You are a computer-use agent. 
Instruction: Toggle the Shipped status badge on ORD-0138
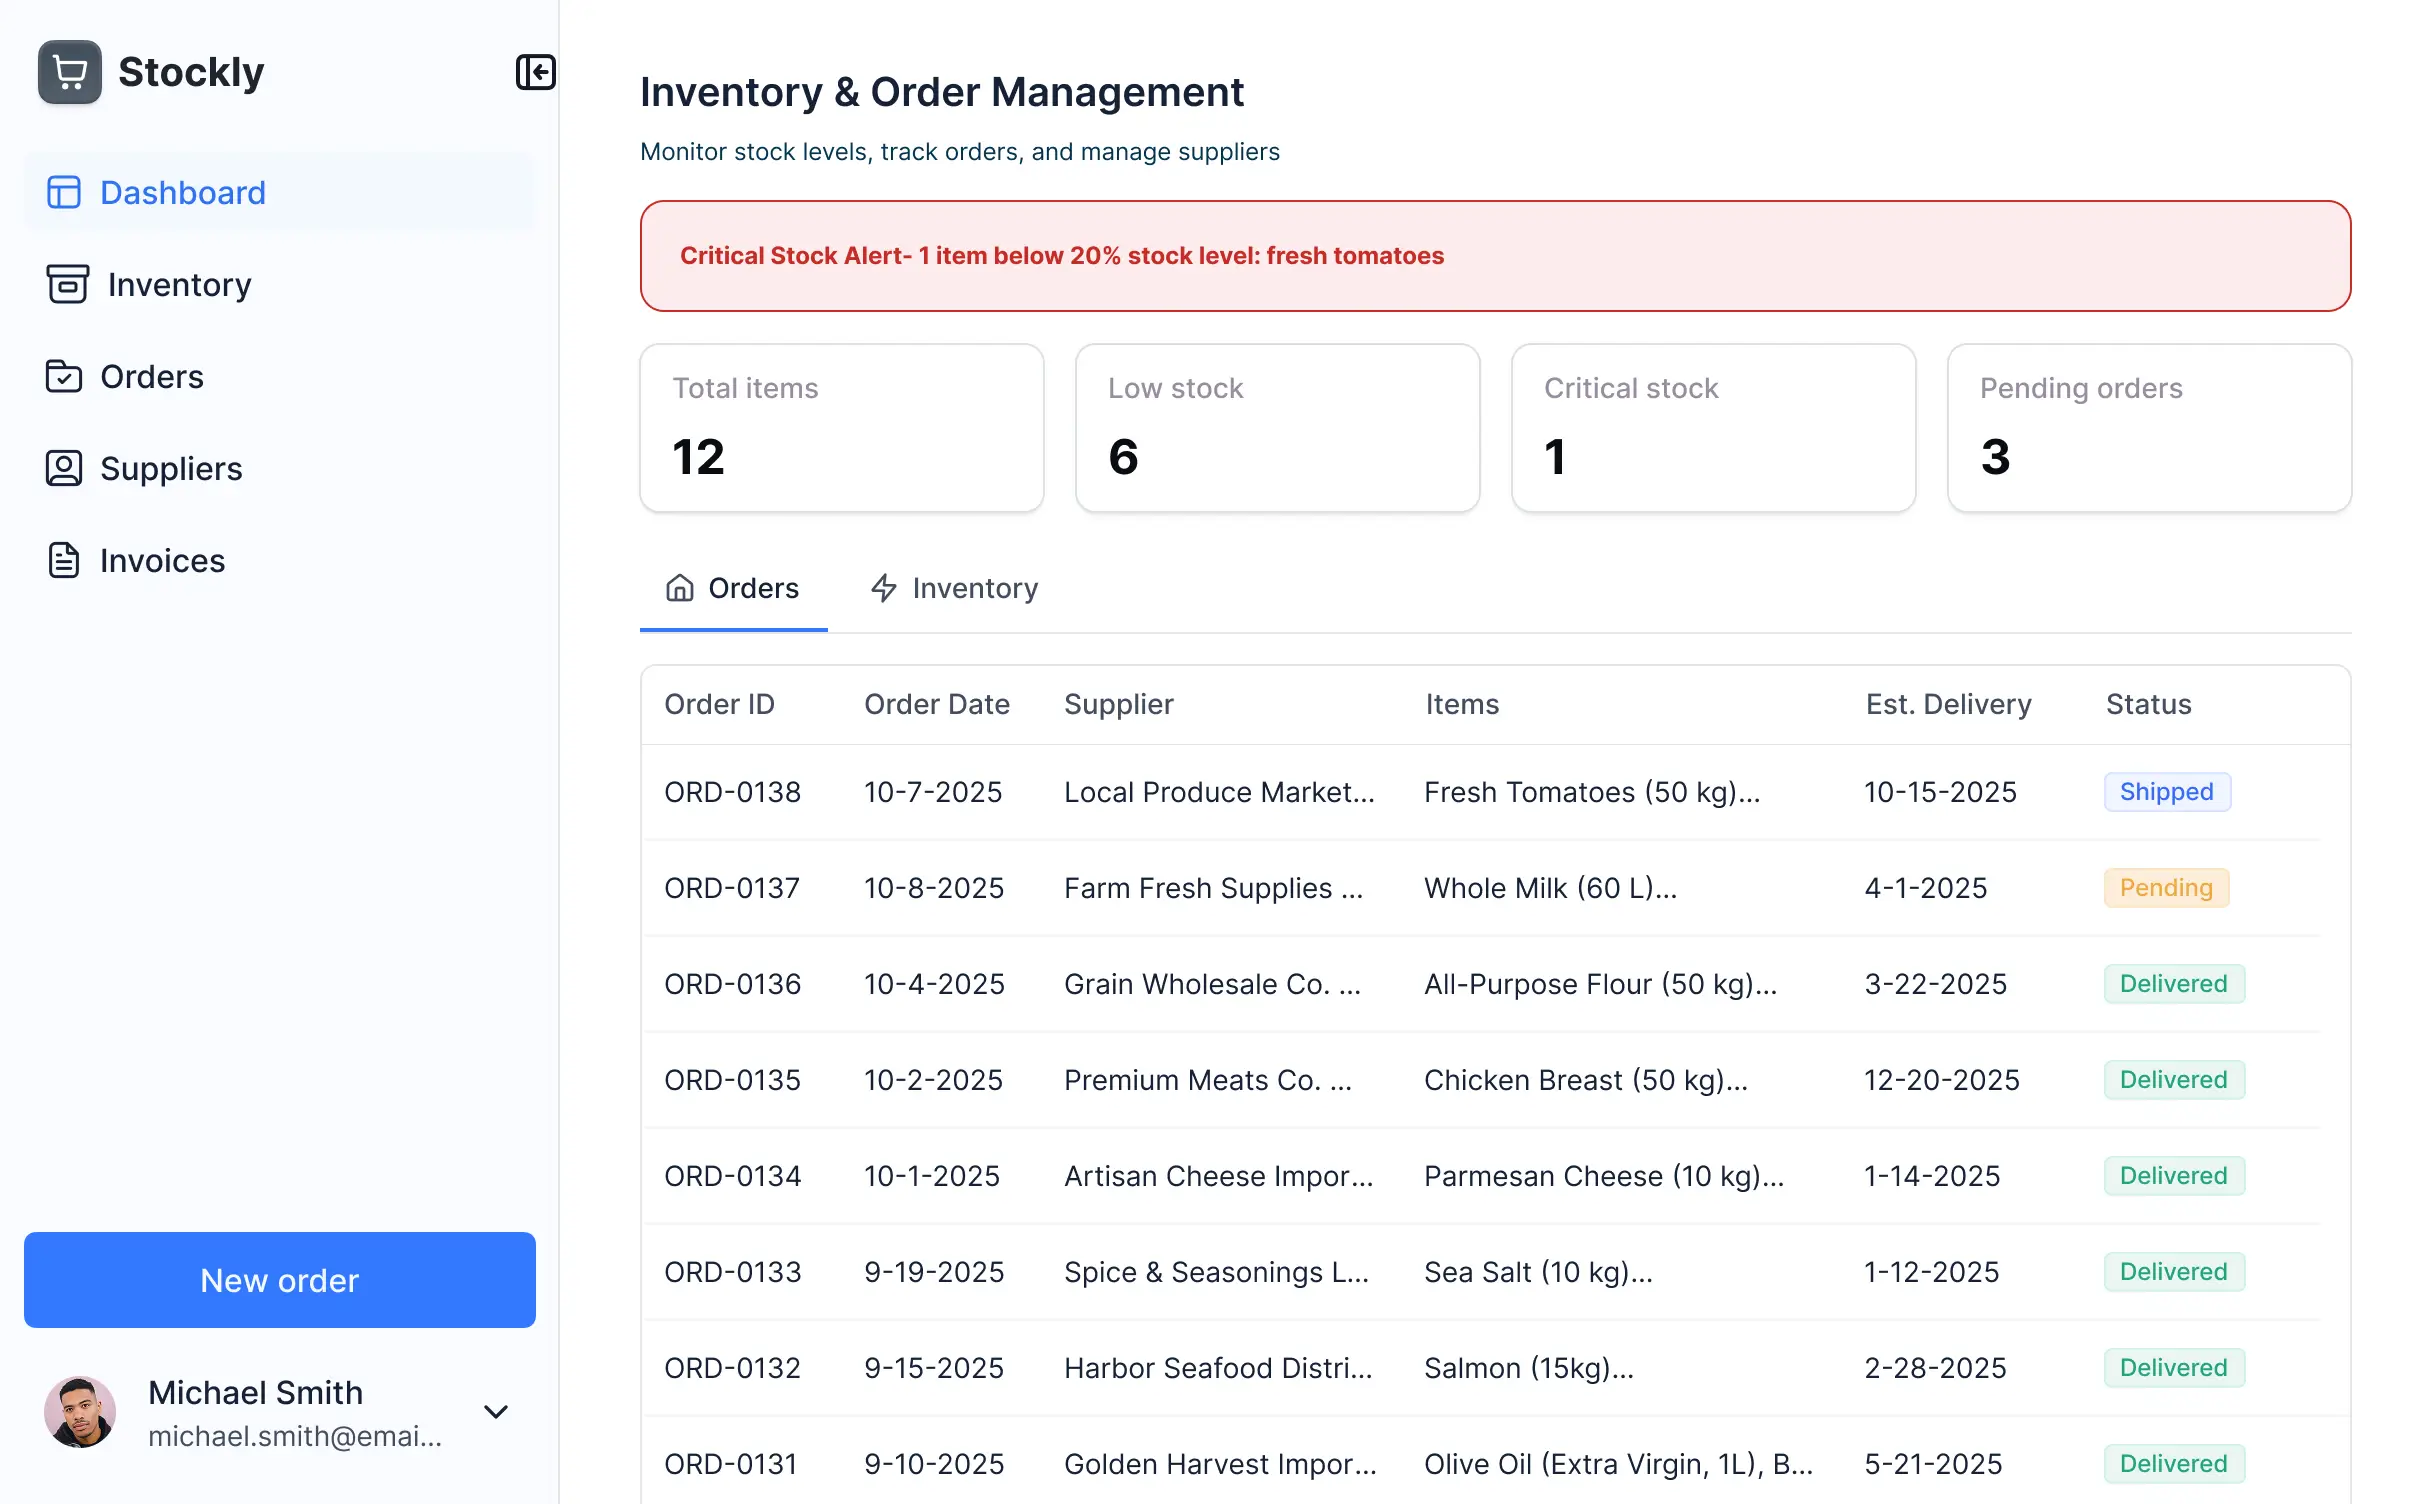2166,791
